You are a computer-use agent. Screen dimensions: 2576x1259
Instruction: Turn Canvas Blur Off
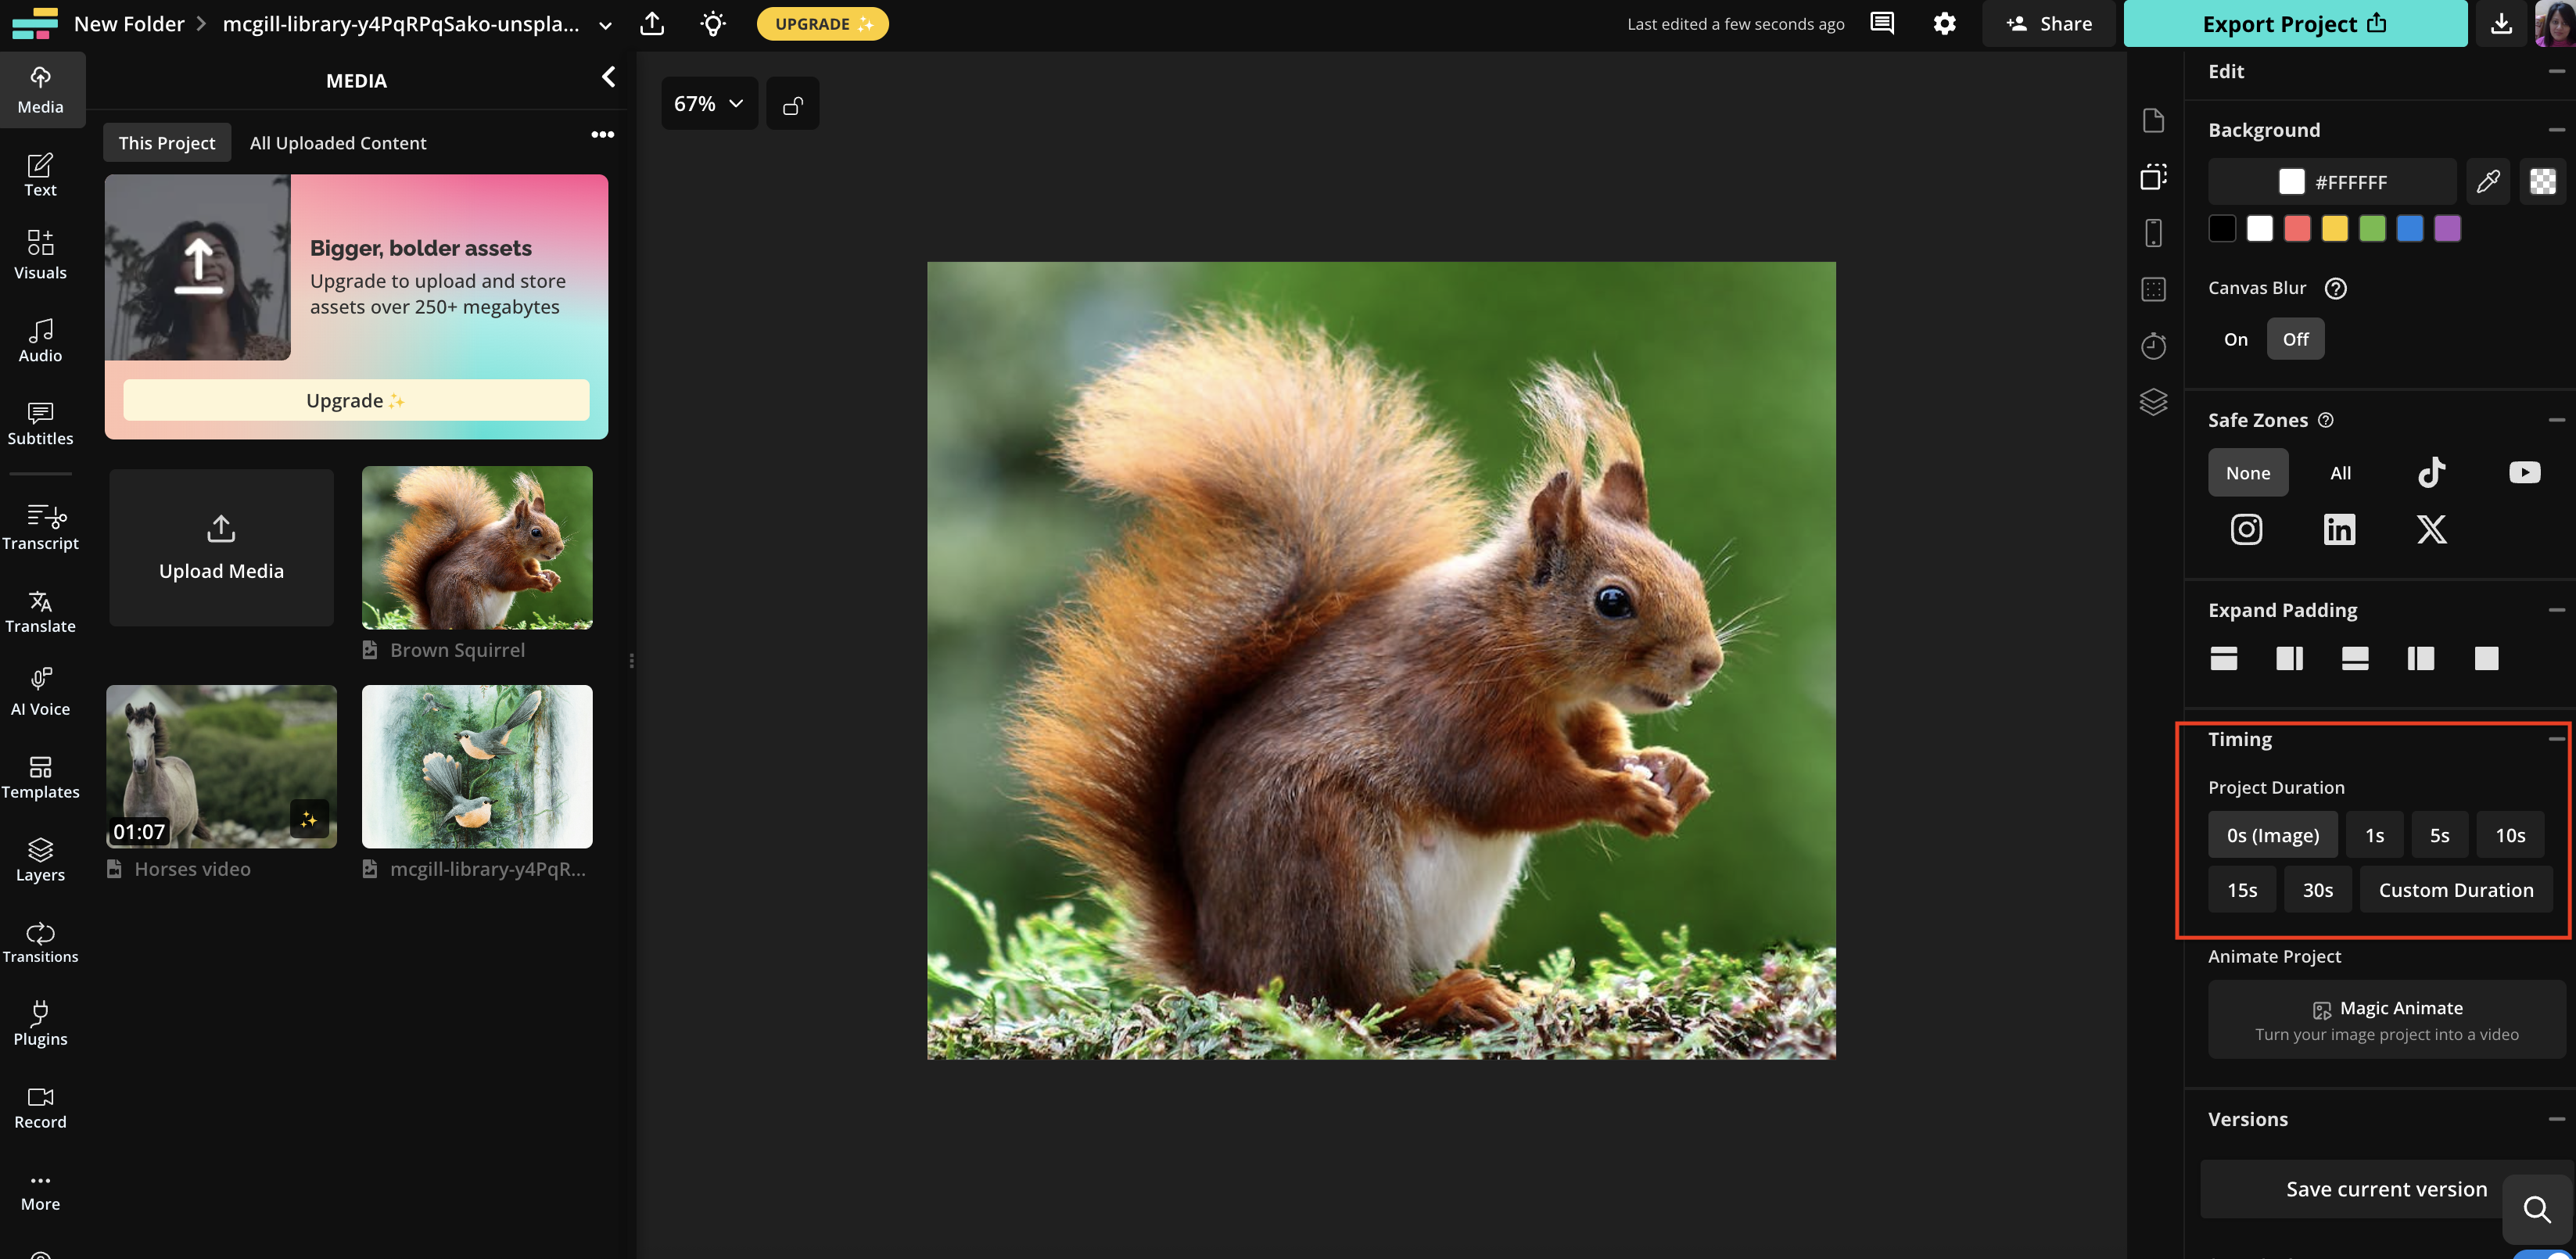tap(2295, 339)
